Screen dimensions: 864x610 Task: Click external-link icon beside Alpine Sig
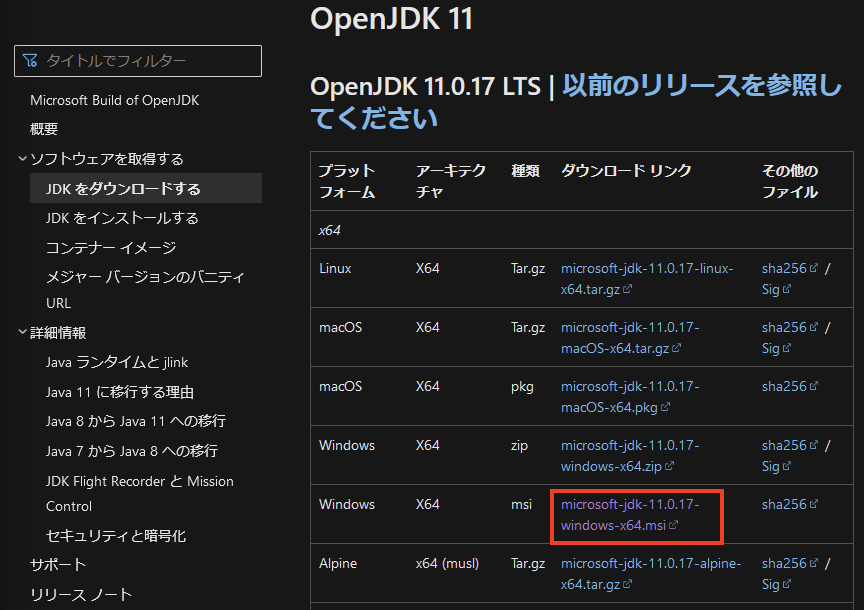click(786, 584)
